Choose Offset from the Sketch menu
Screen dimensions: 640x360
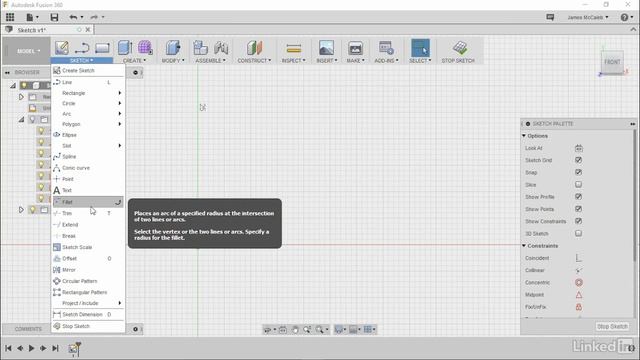pyautogui.click(x=88, y=259)
